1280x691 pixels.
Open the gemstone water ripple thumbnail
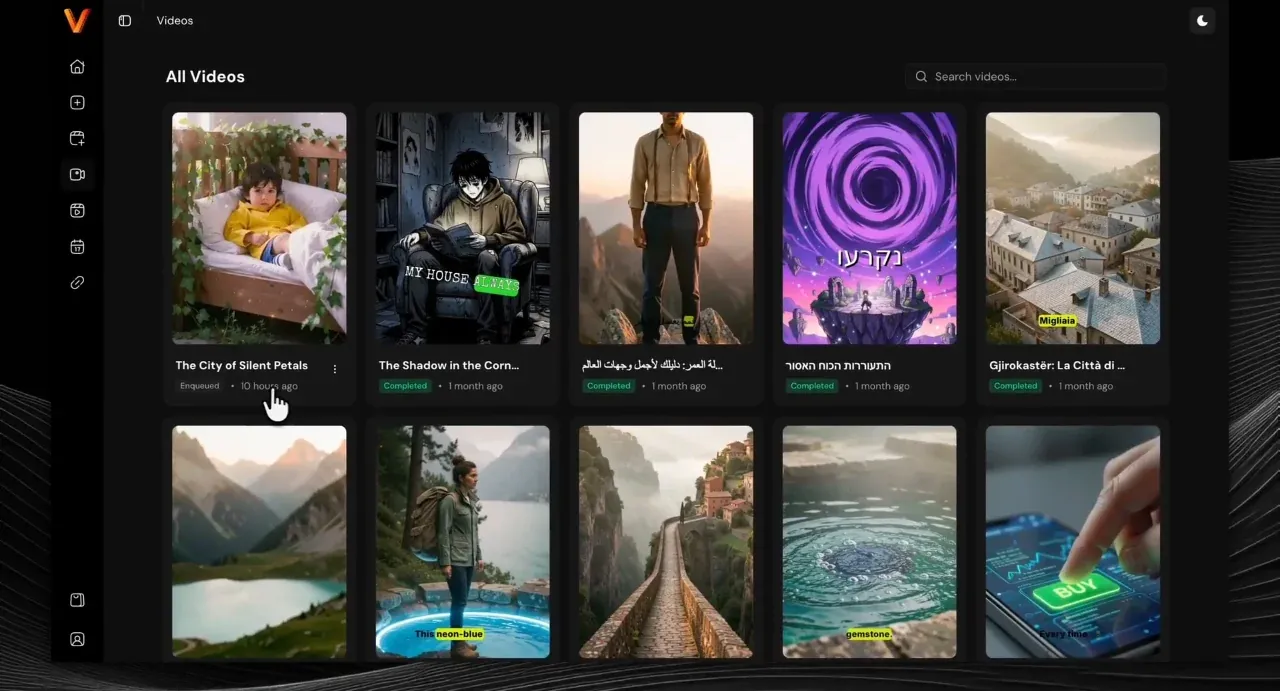(870, 542)
